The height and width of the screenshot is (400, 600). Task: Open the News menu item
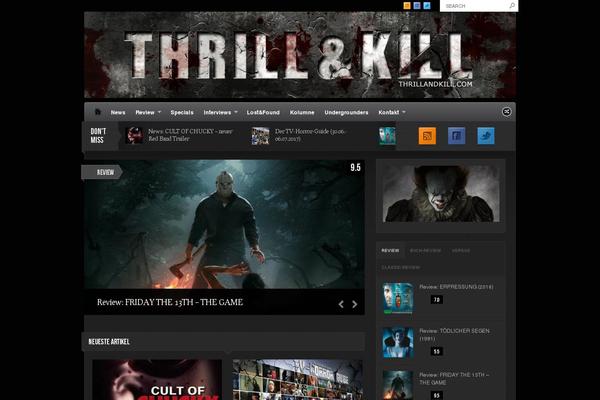118,112
